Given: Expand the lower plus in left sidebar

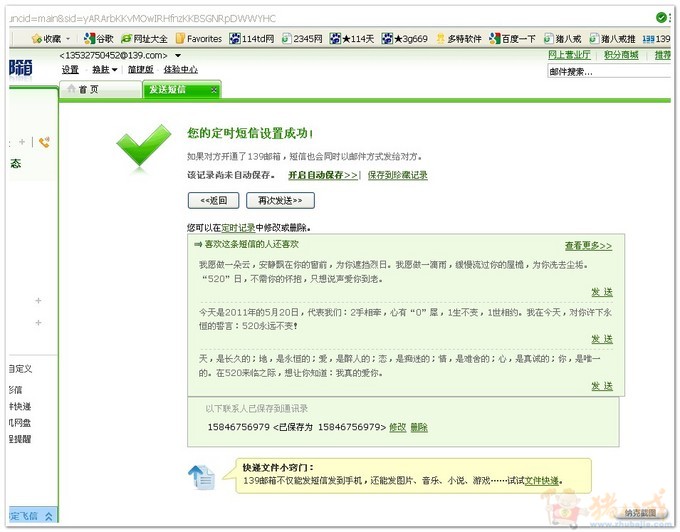Looking at the screenshot, I should tap(38, 323).
